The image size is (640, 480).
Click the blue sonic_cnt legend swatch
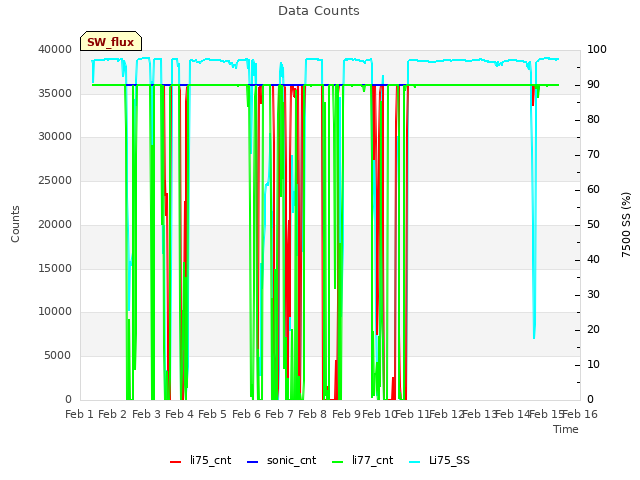coord(253,462)
